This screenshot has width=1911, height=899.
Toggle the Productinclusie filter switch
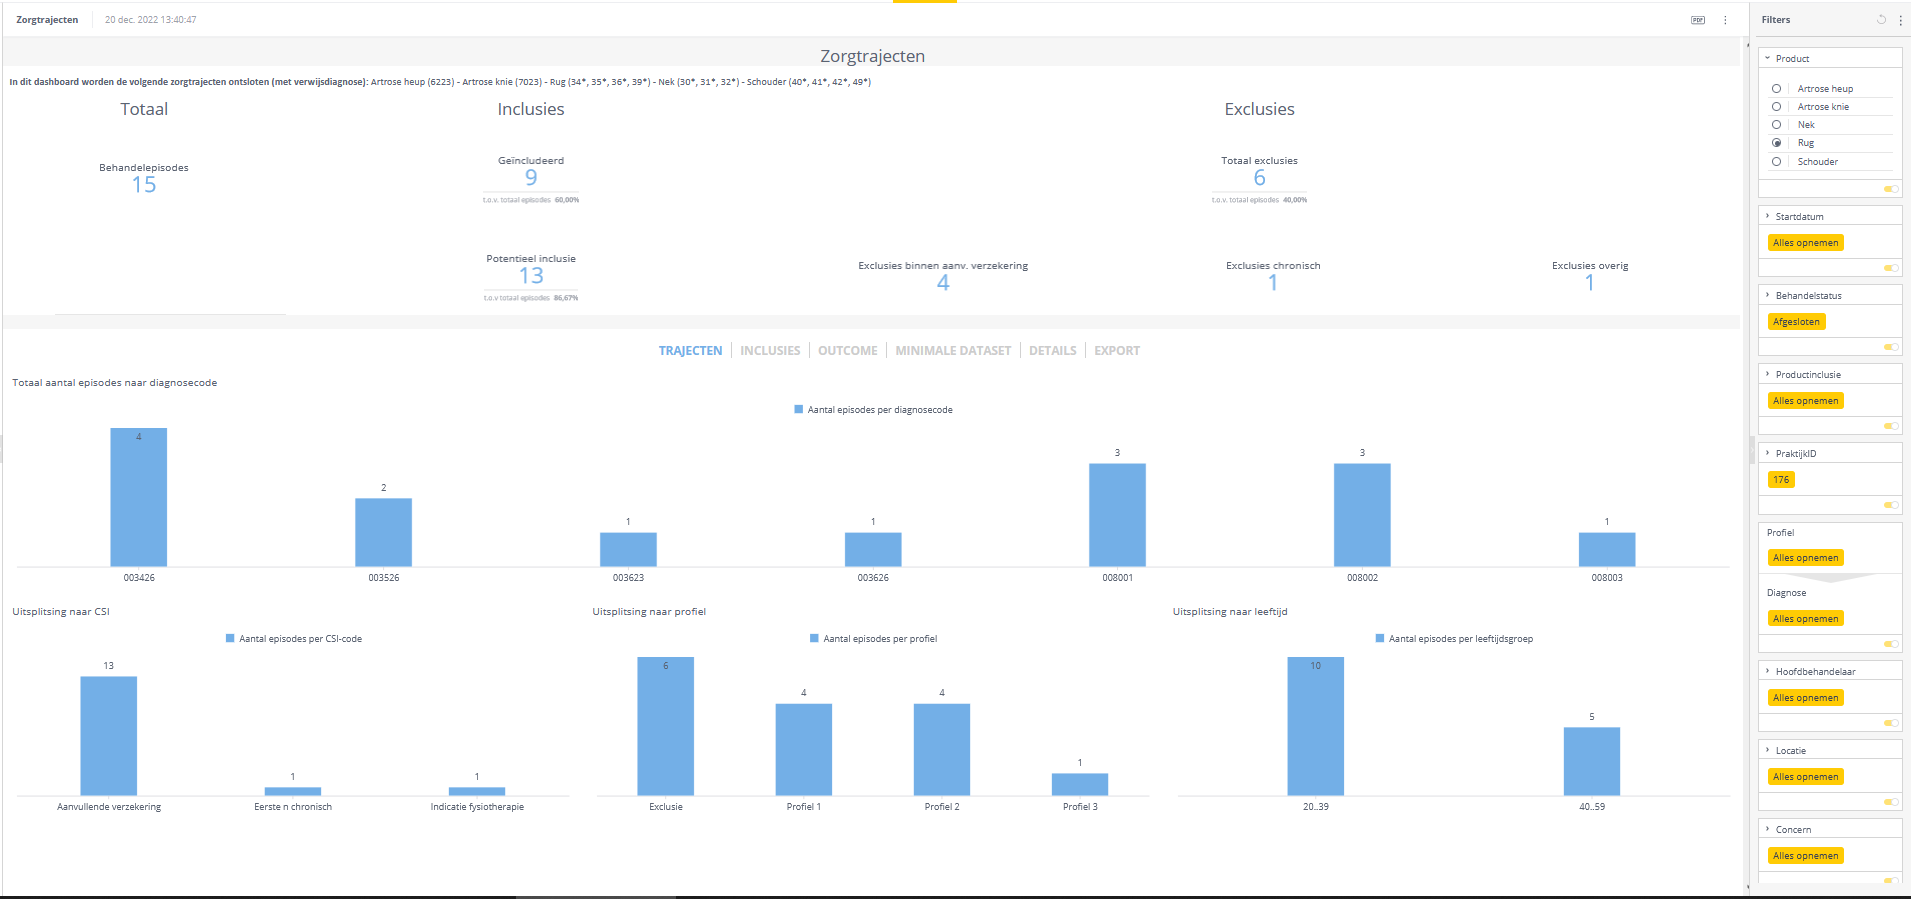[1891, 426]
